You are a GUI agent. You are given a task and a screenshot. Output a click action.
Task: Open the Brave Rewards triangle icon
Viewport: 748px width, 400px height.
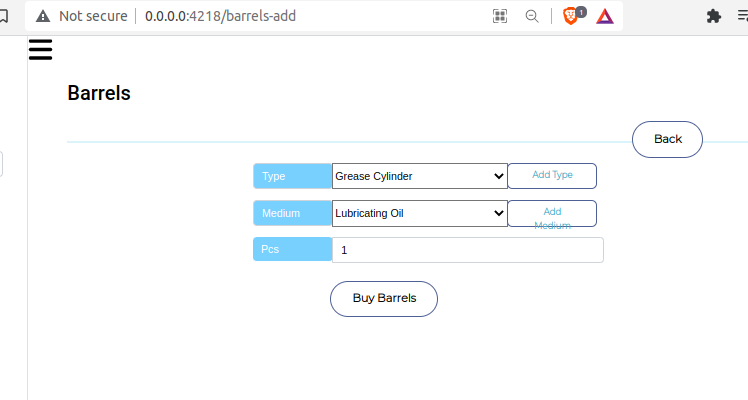(x=605, y=16)
